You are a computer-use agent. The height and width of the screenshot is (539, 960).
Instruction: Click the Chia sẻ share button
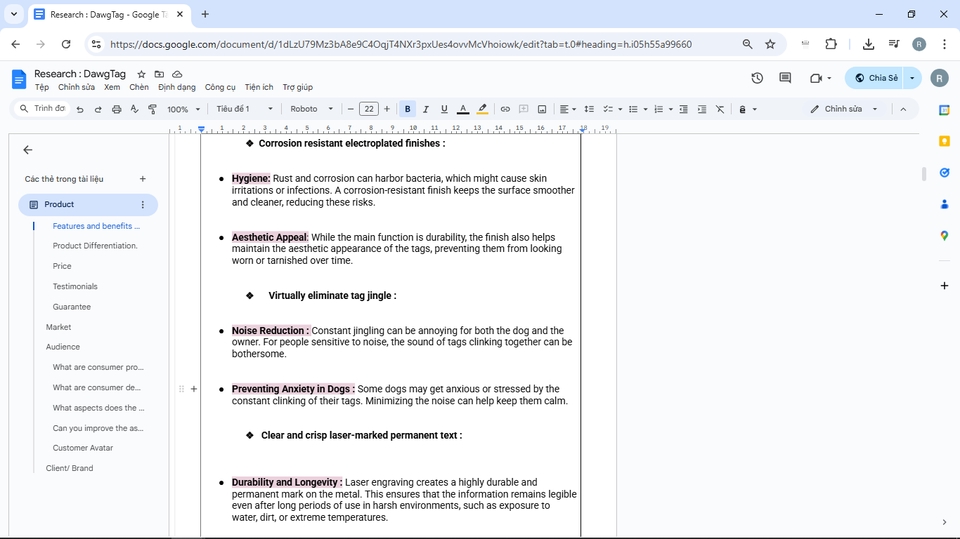tap(875, 78)
